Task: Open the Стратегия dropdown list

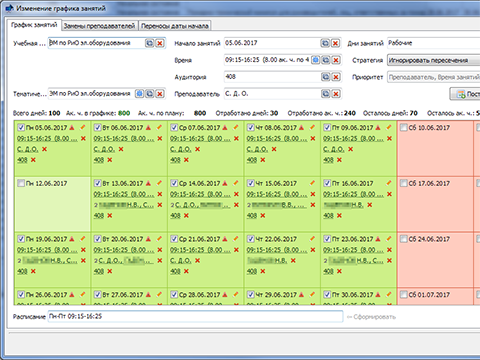Action: tap(433, 60)
